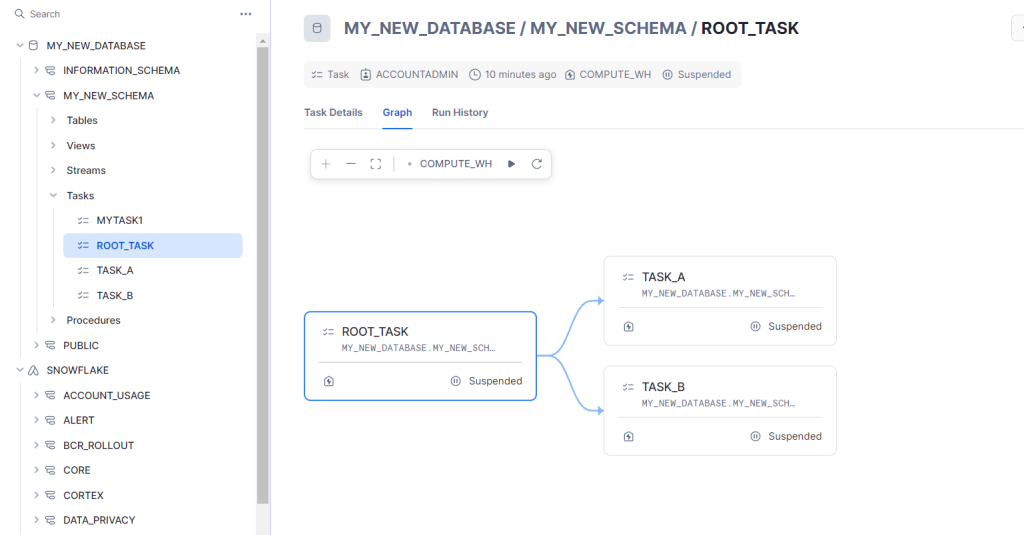The width and height of the screenshot is (1024, 535).
Task: Switch to the Task Details tab
Action: click(x=333, y=112)
